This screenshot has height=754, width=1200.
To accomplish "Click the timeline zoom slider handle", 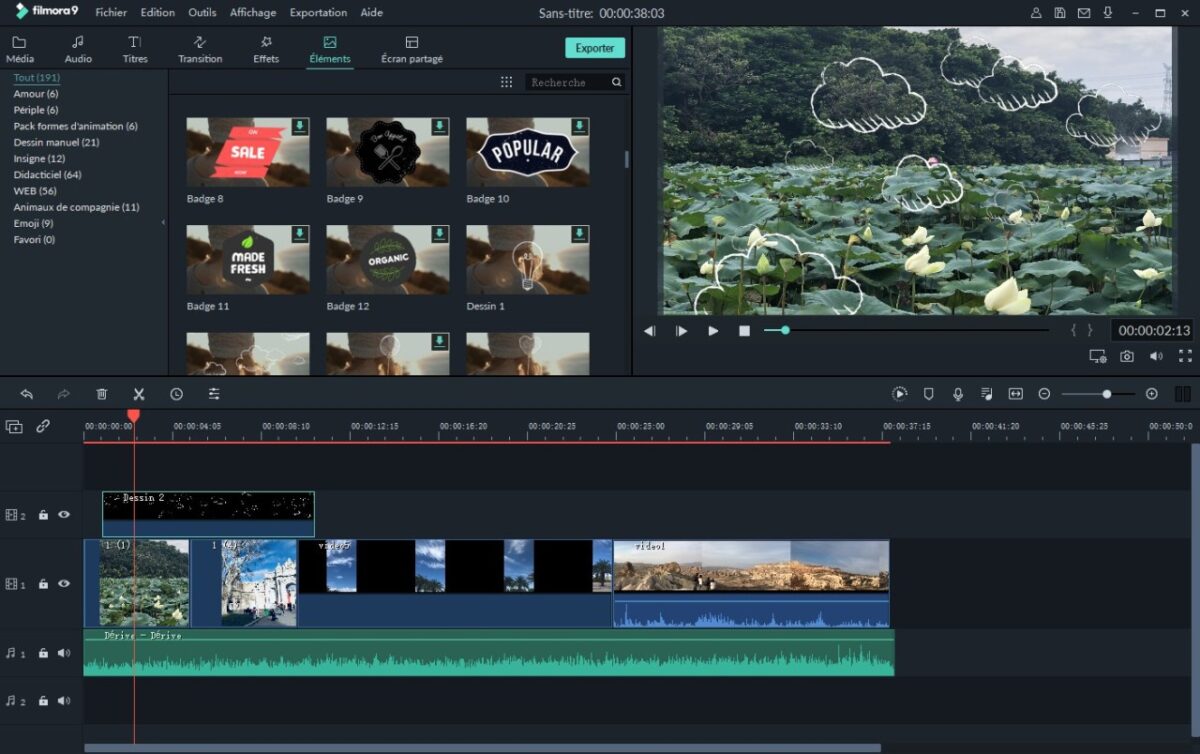I will tap(1106, 394).
